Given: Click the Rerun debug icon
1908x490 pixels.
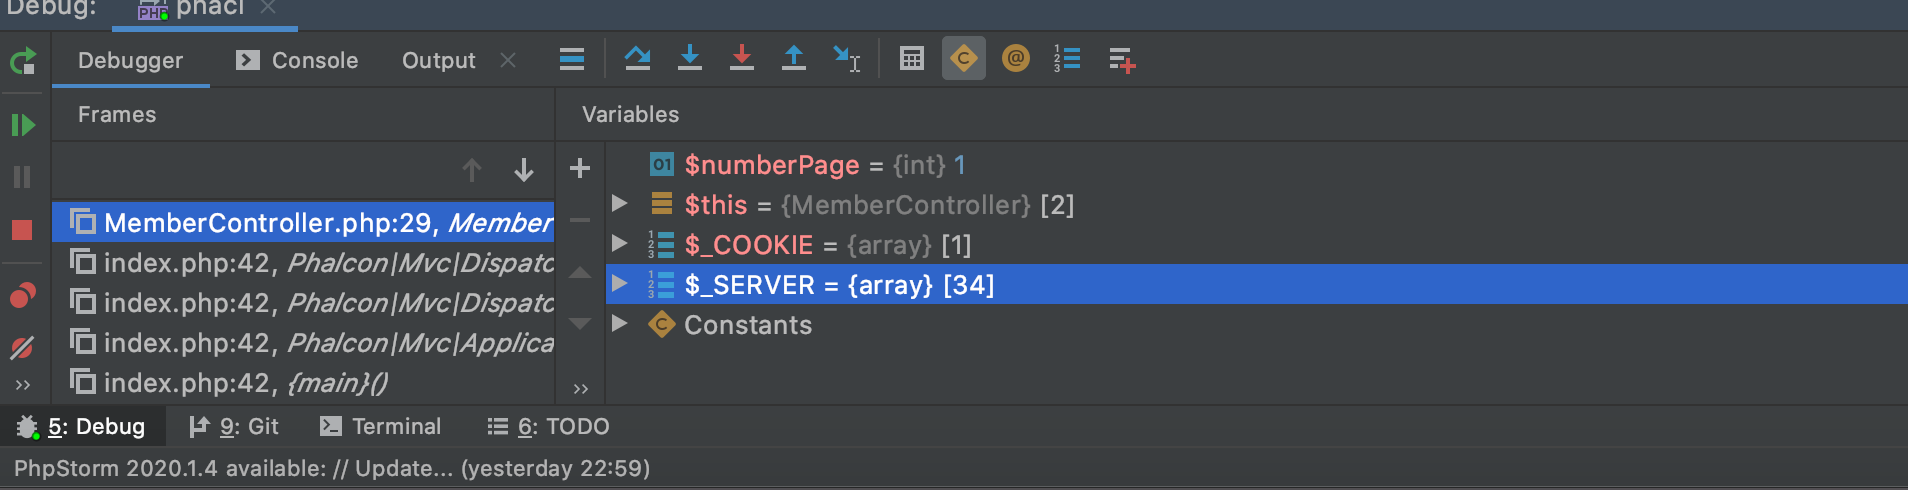Looking at the screenshot, I should [x=23, y=61].
